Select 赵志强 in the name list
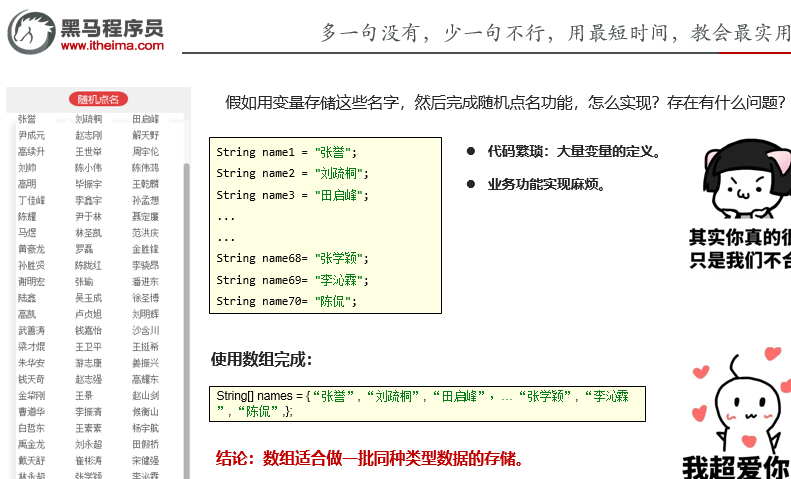 coord(88,379)
